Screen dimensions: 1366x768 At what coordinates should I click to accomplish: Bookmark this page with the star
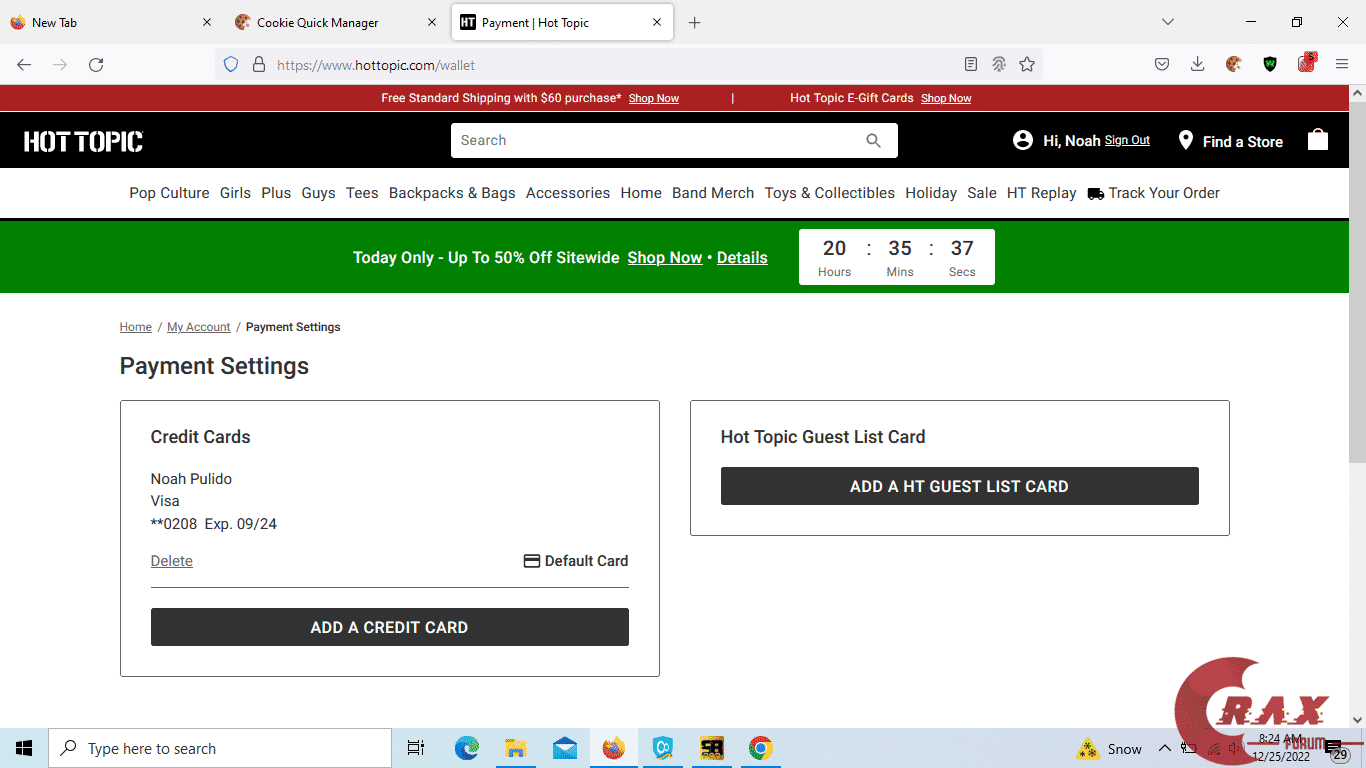1027,65
